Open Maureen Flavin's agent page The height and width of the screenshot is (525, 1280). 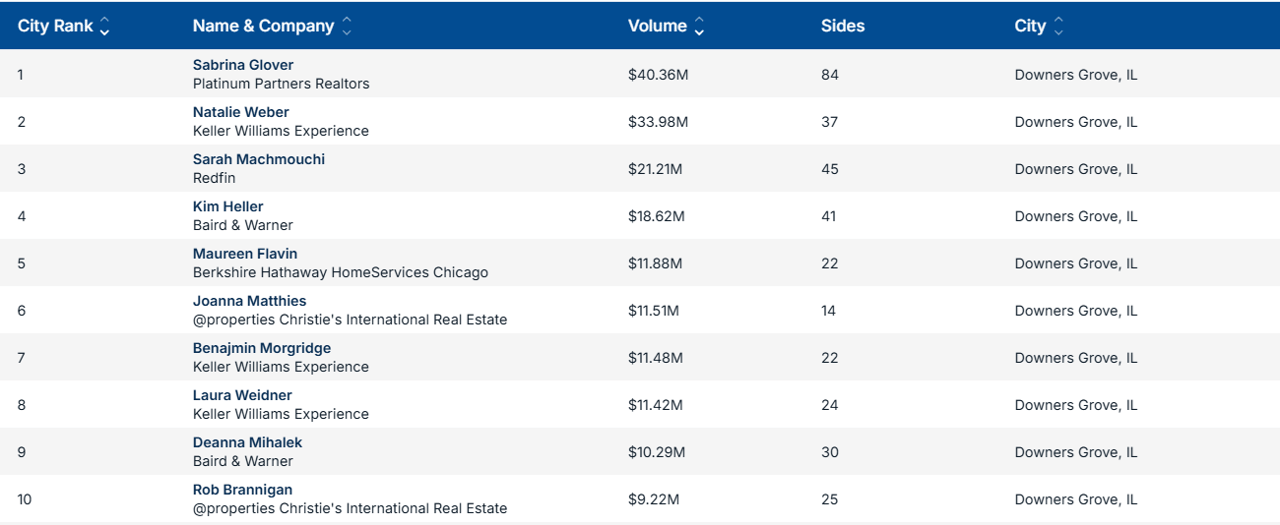click(245, 253)
